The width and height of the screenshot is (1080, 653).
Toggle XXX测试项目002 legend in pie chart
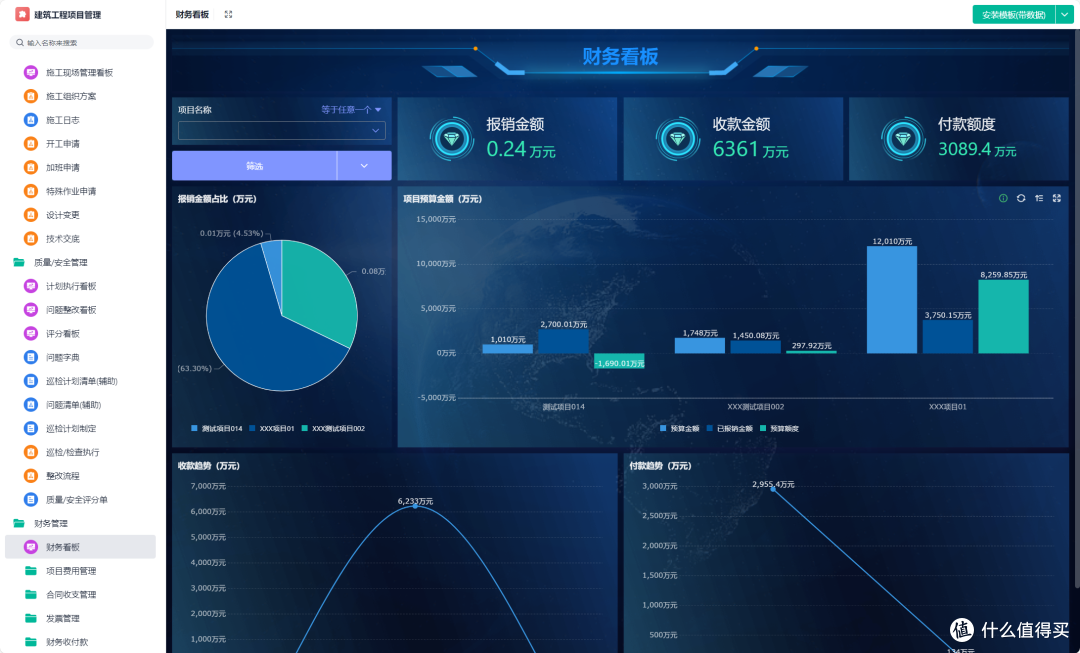[x=333, y=428]
